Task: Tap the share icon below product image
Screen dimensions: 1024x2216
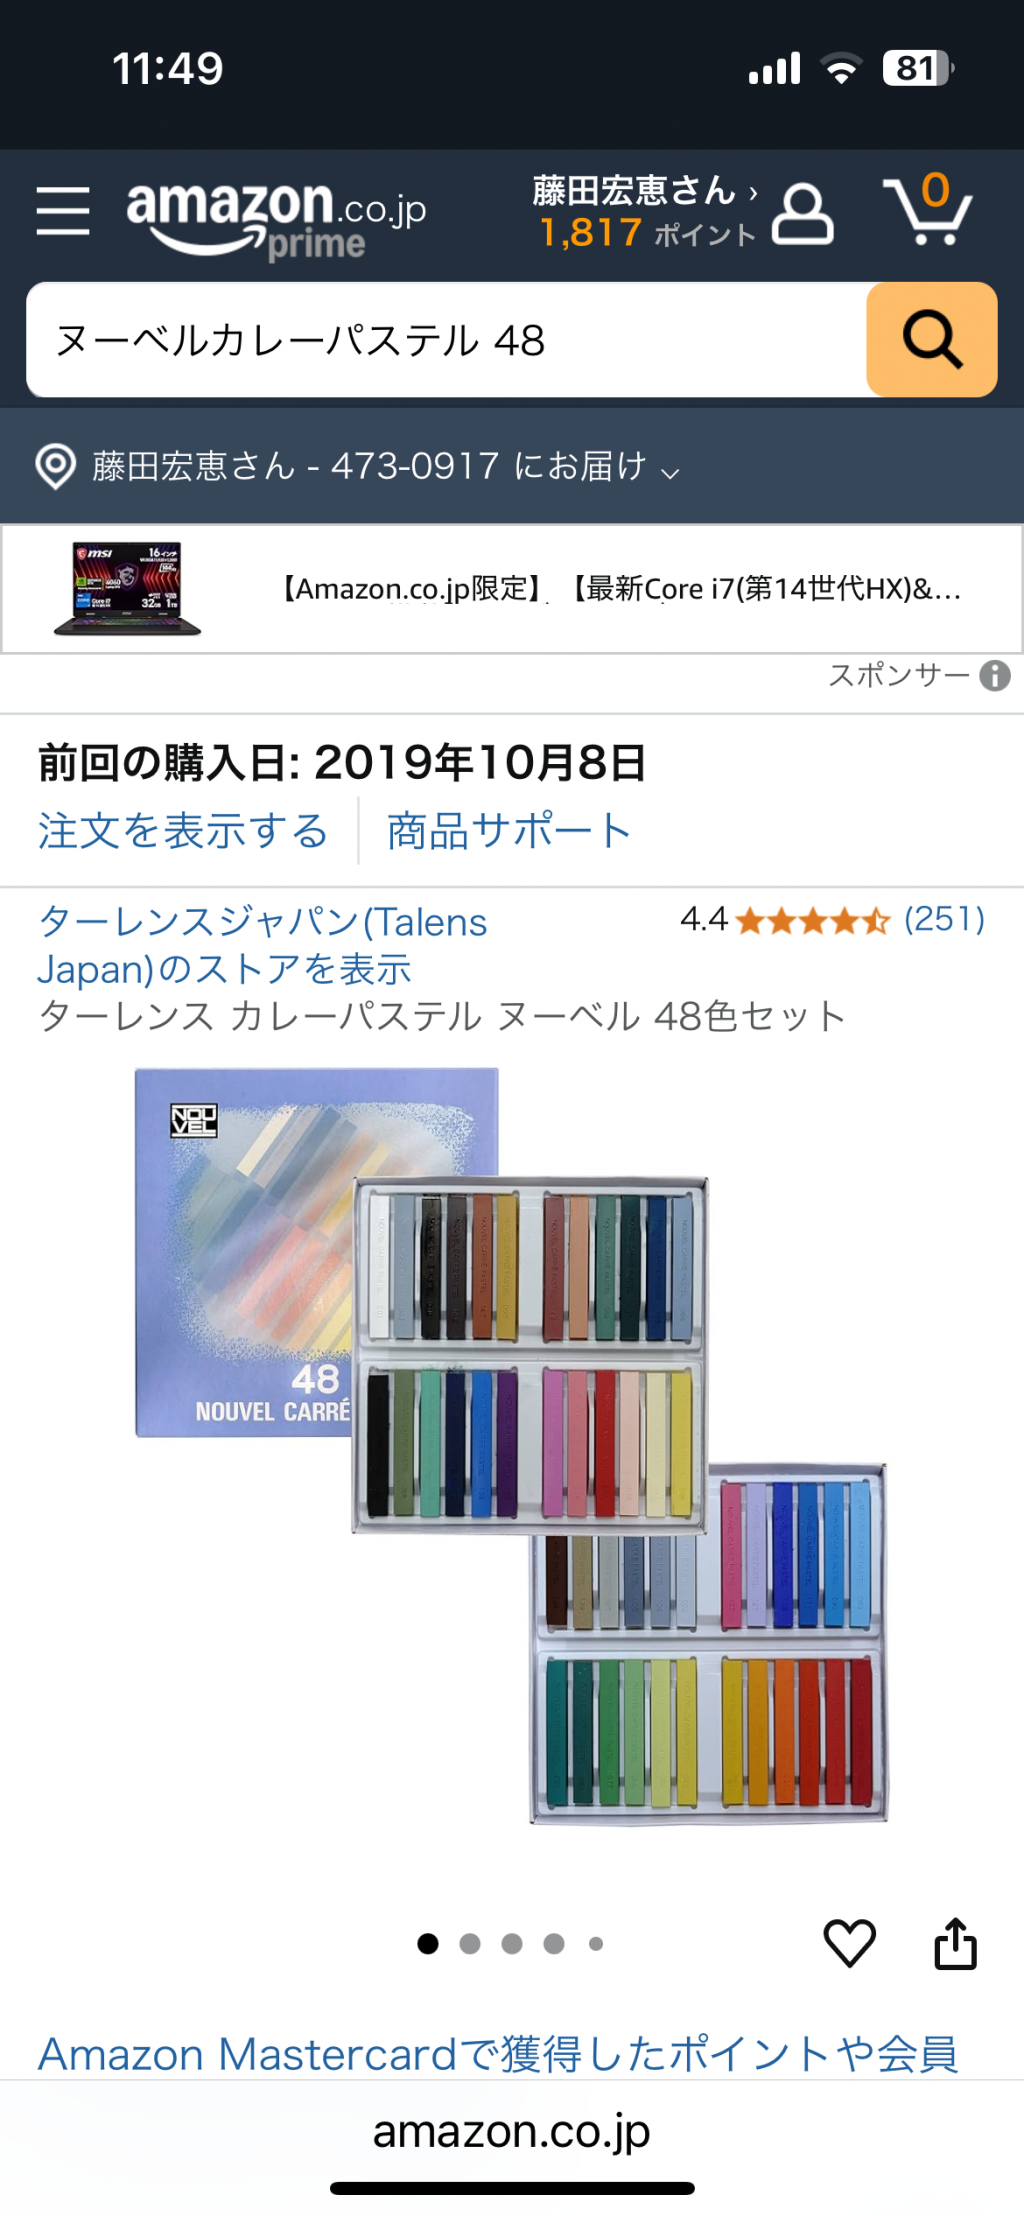Action: pyautogui.click(x=956, y=1944)
